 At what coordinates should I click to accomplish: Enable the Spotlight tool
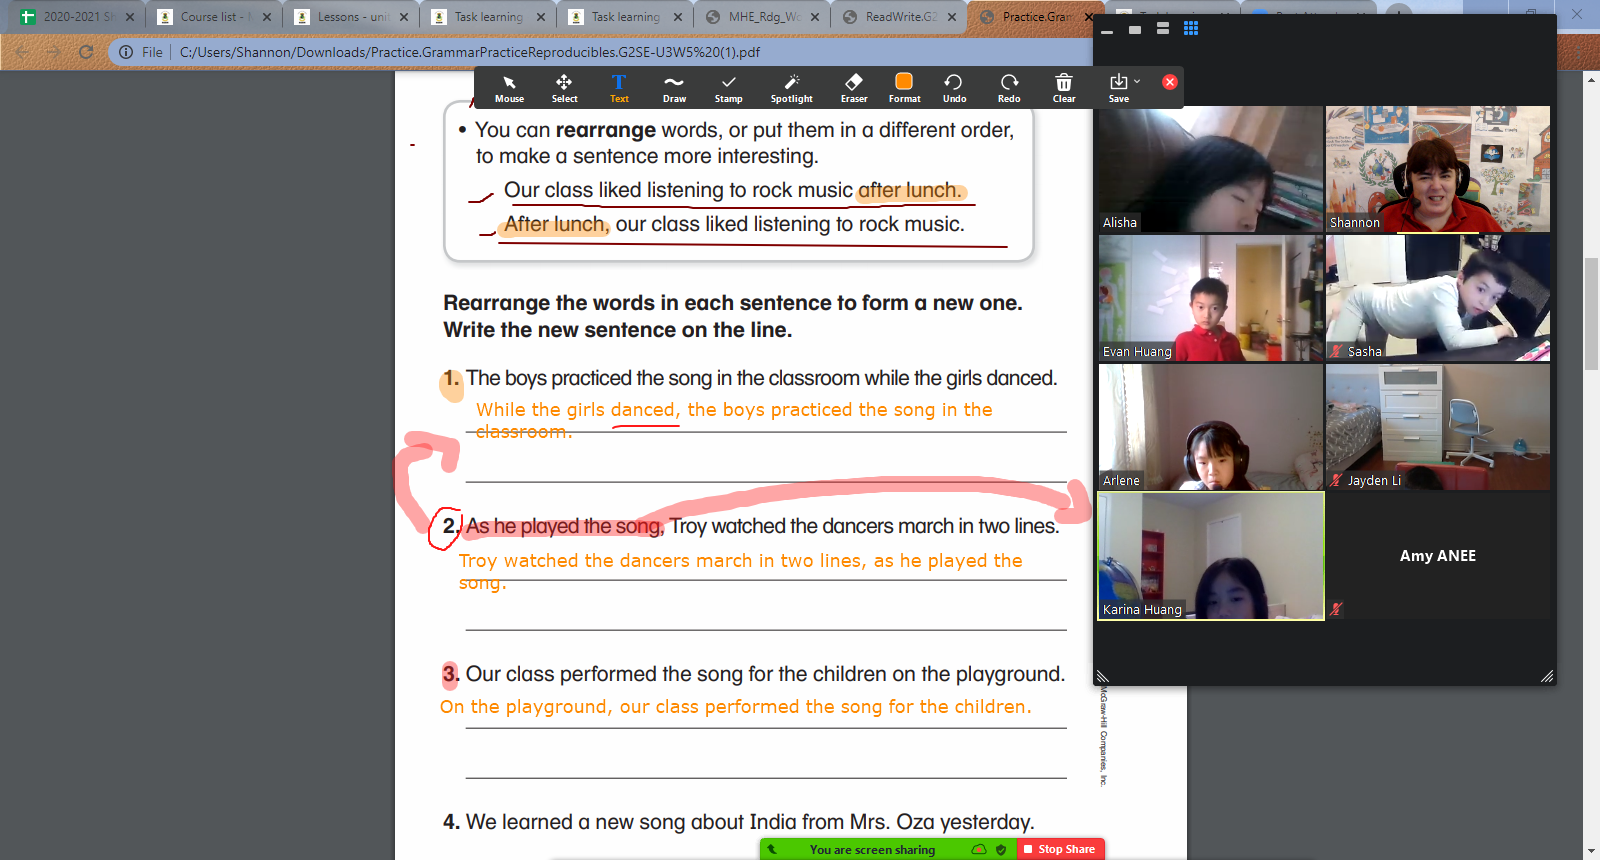[x=791, y=88]
